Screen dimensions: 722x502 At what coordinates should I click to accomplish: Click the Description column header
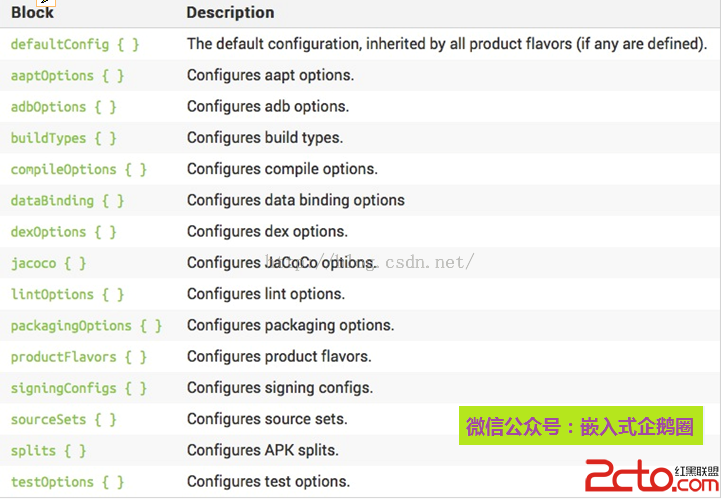click(x=230, y=13)
